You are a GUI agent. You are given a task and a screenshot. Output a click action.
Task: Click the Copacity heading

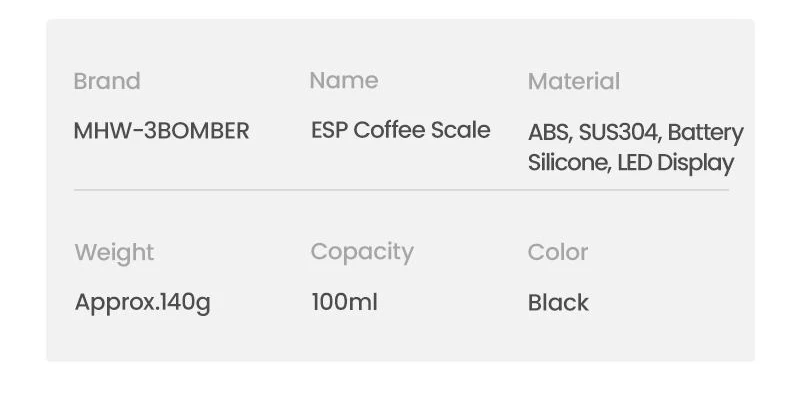click(x=362, y=253)
